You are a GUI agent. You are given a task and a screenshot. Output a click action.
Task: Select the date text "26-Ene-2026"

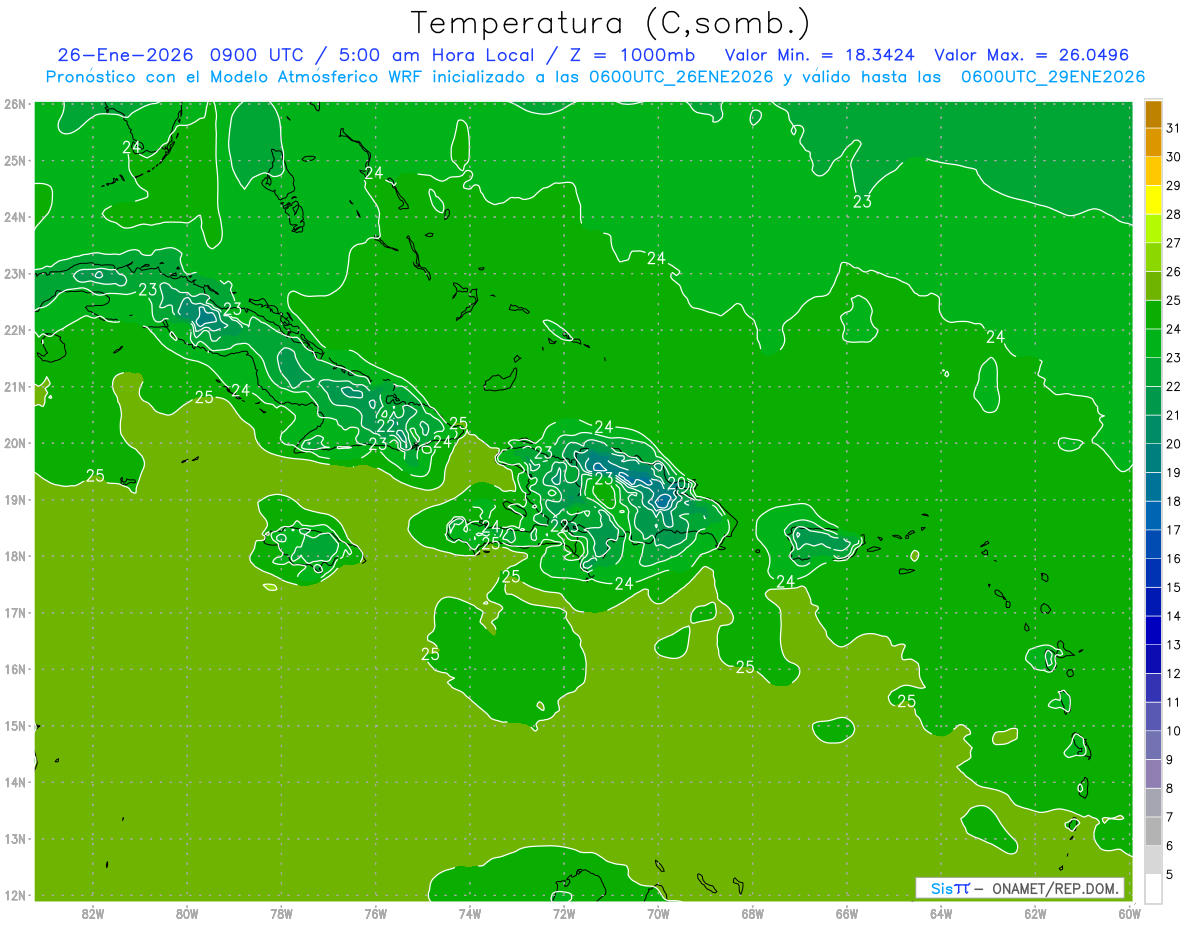[x=125, y=55]
